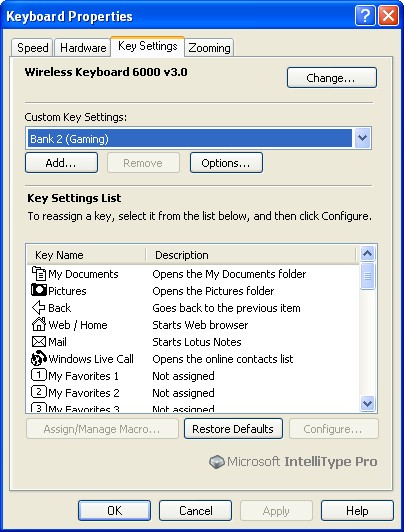
Task: Select the Back arrow key icon
Action: pyautogui.click(x=38, y=307)
